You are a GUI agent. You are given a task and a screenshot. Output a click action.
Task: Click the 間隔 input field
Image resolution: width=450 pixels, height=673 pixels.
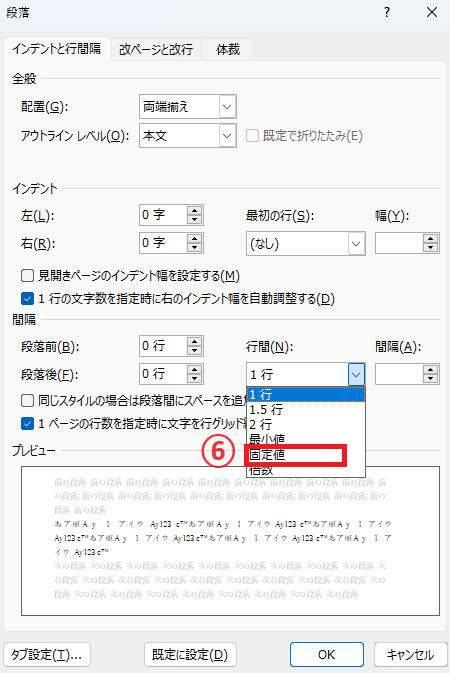point(399,374)
